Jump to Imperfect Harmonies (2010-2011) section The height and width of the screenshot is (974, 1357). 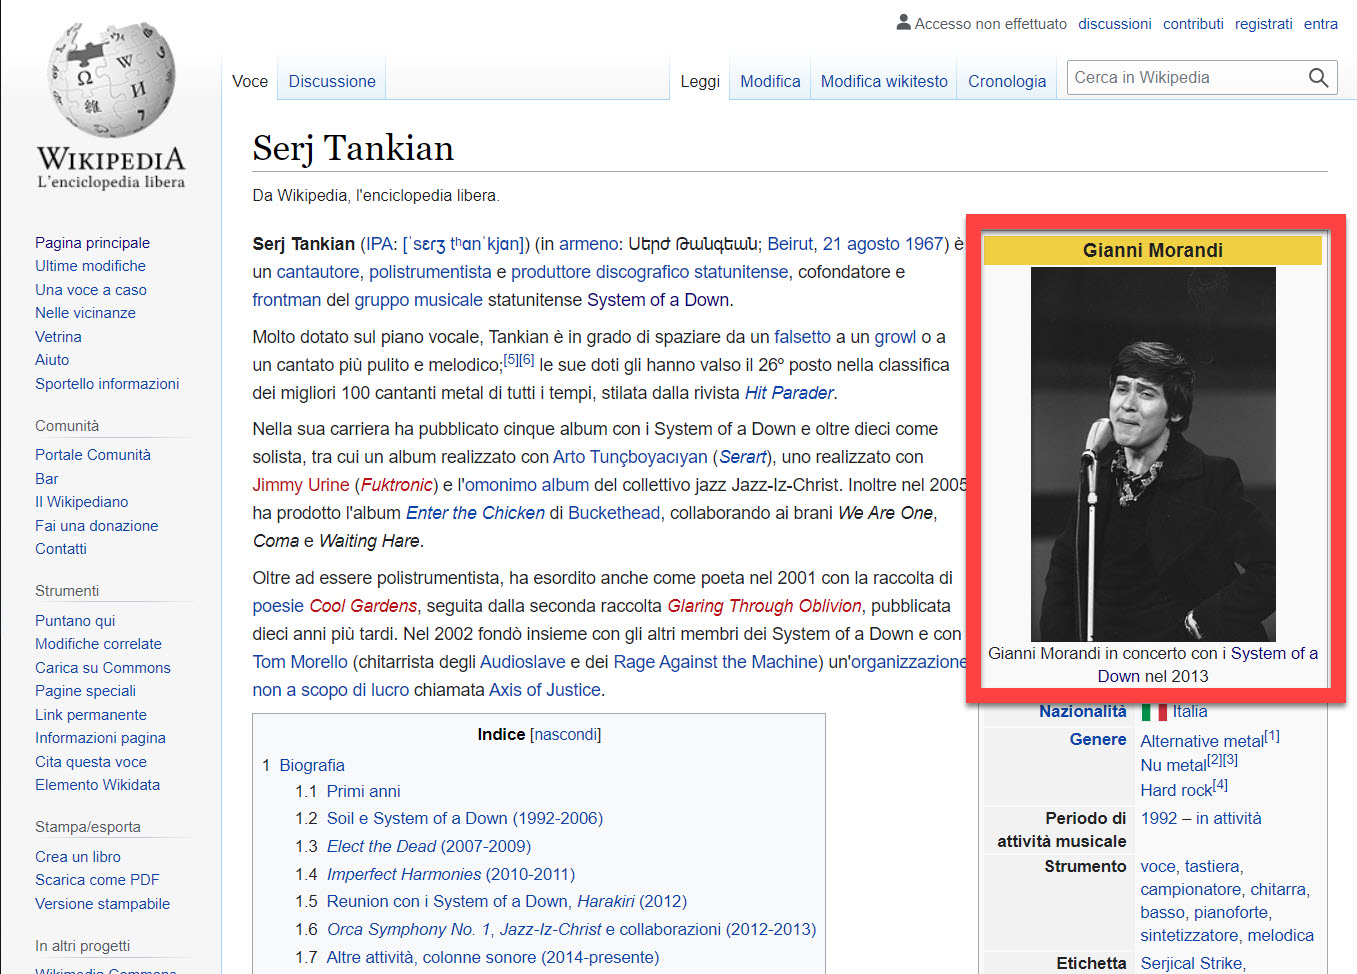[451, 874]
